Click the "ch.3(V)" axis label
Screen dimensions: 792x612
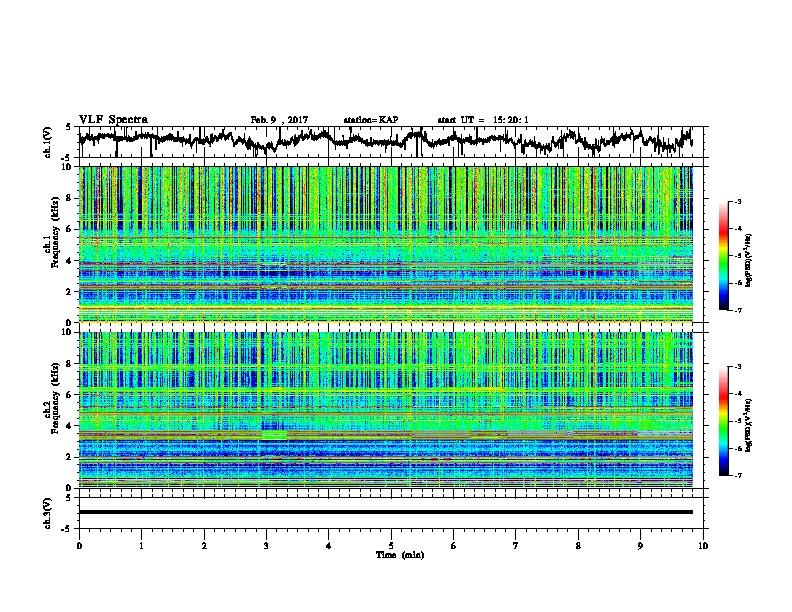(48, 514)
